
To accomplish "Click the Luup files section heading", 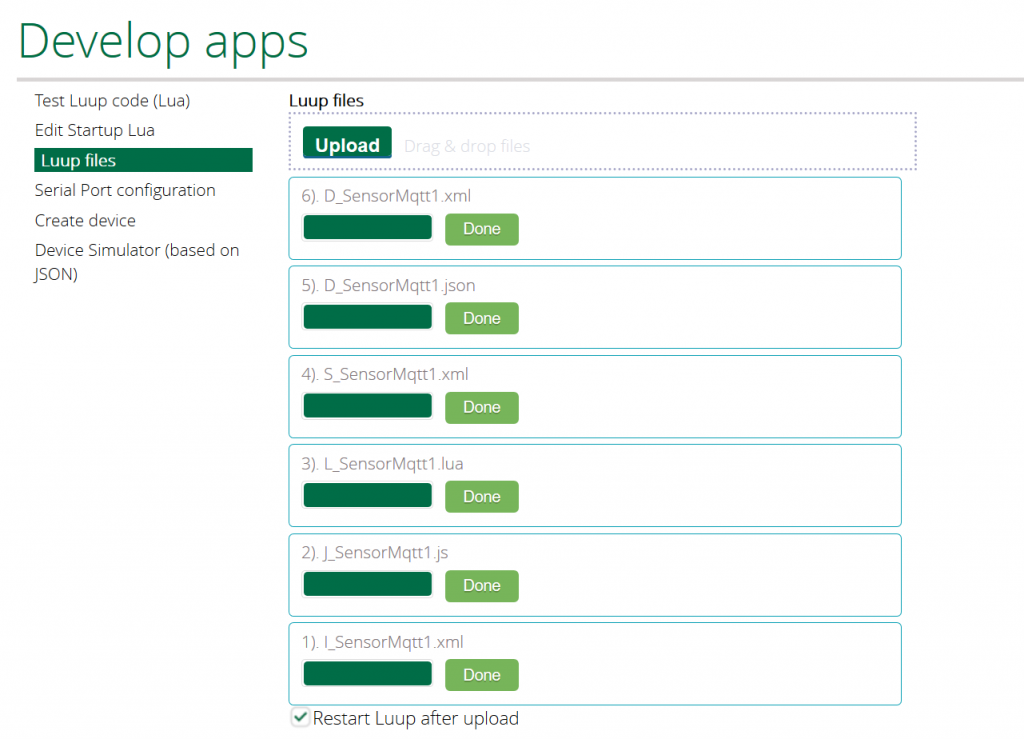I will [327, 101].
